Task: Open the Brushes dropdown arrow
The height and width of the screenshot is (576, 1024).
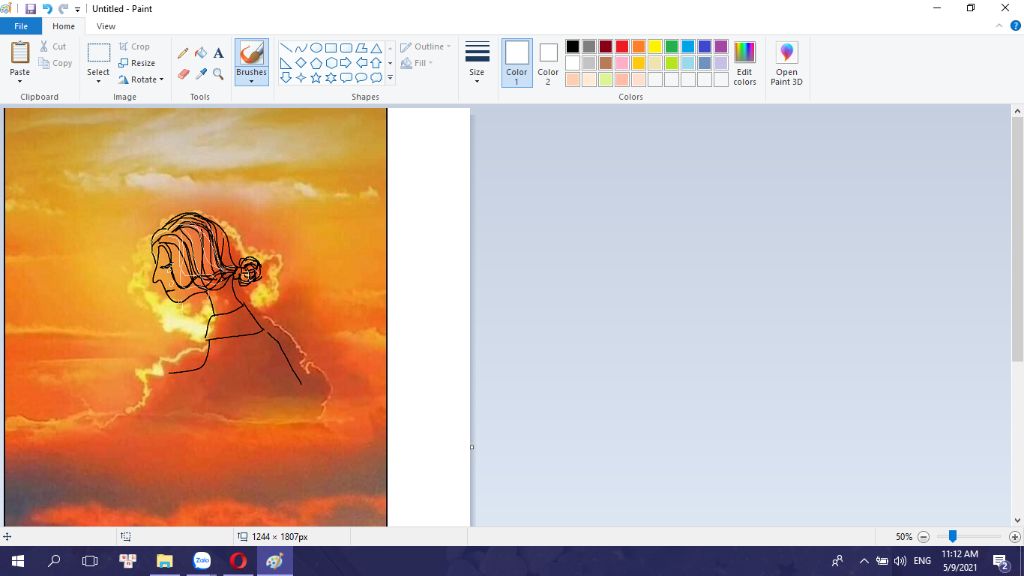Action: click(251, 80)
